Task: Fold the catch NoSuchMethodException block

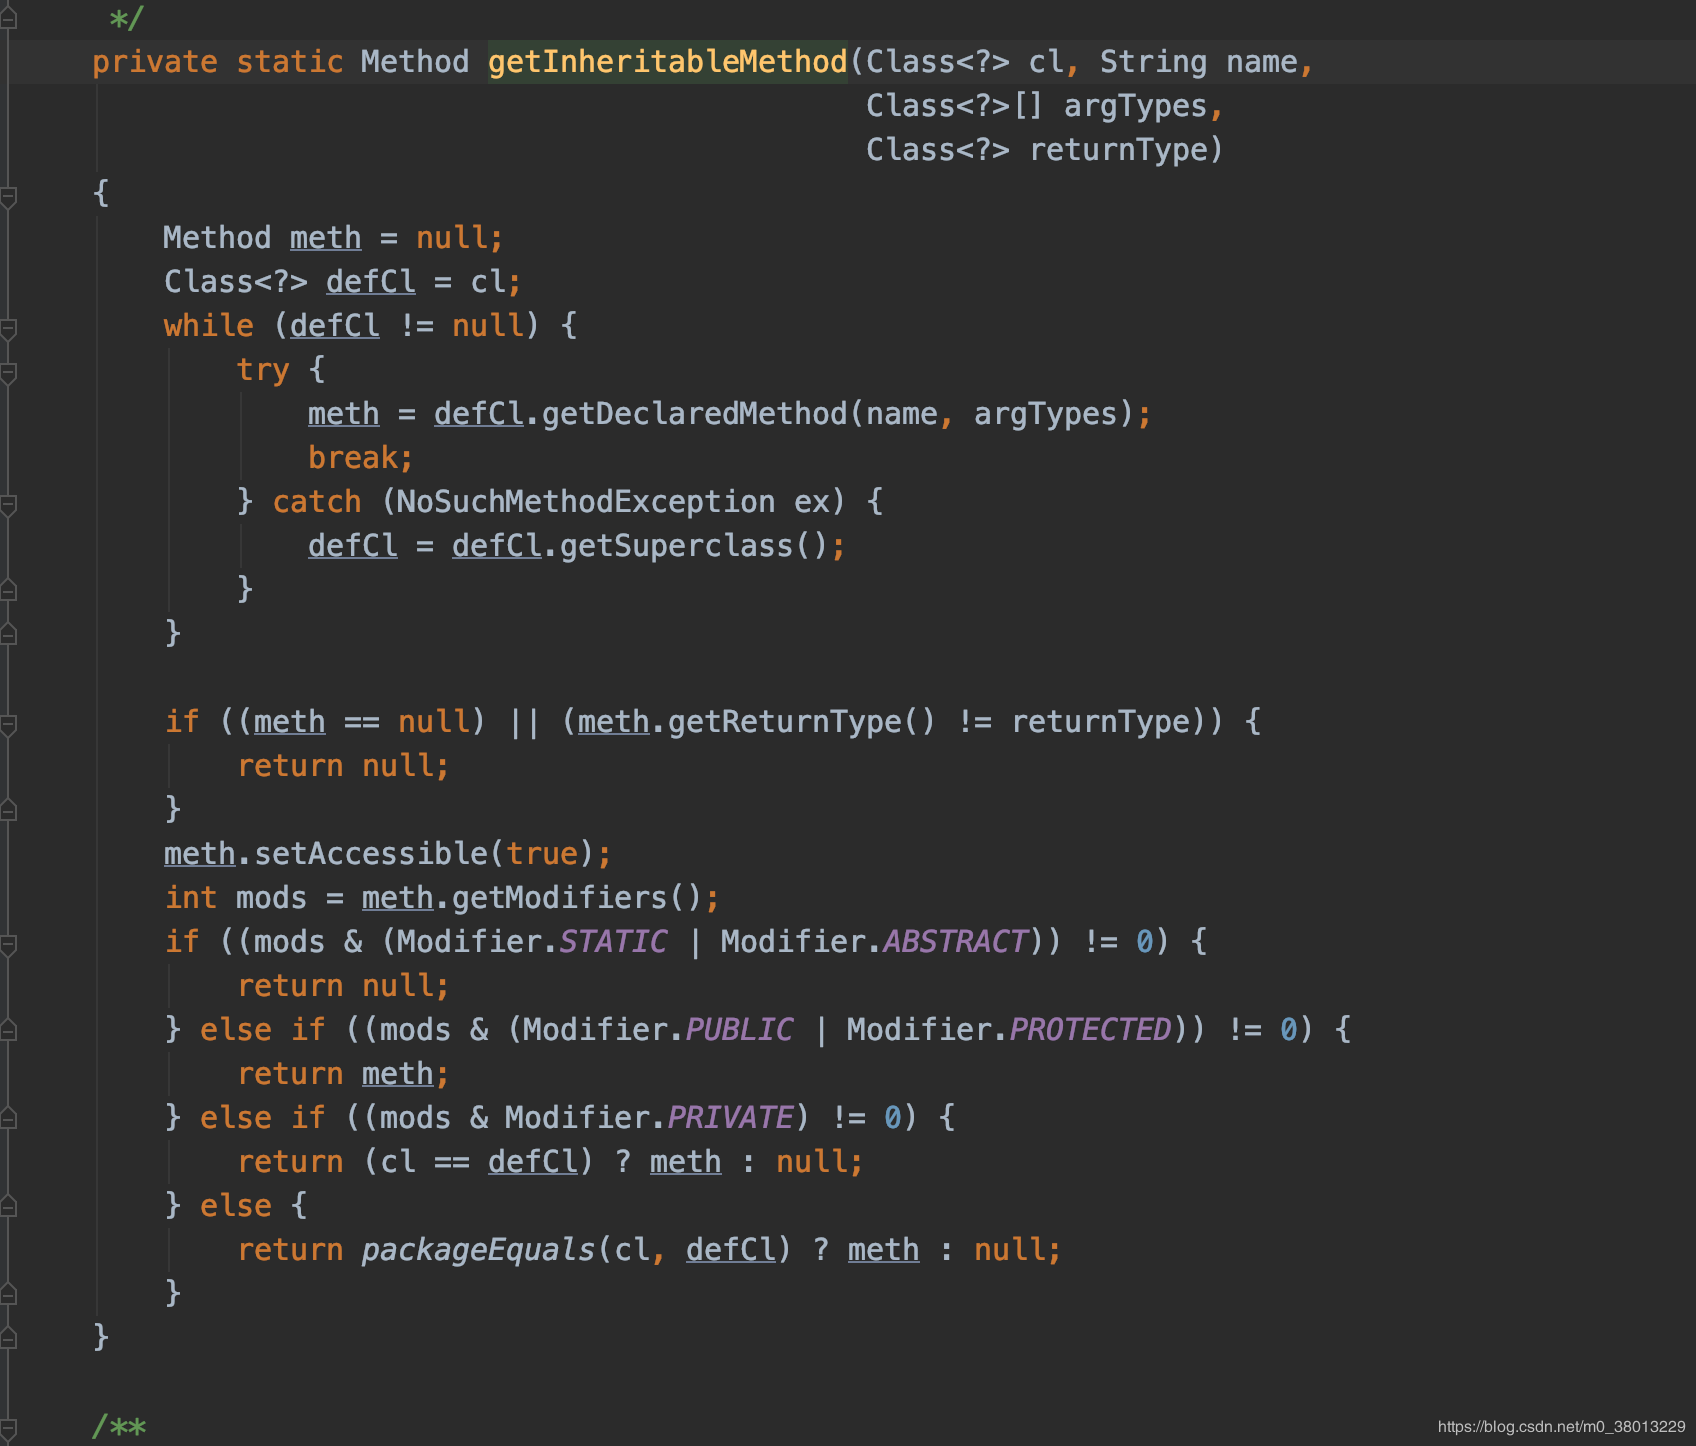Action: tap(8, 504)
